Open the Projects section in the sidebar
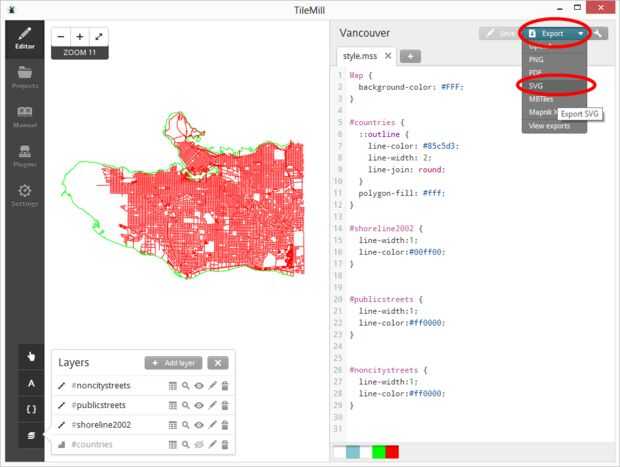The image size is (620, 467). [x=25, y=78]
